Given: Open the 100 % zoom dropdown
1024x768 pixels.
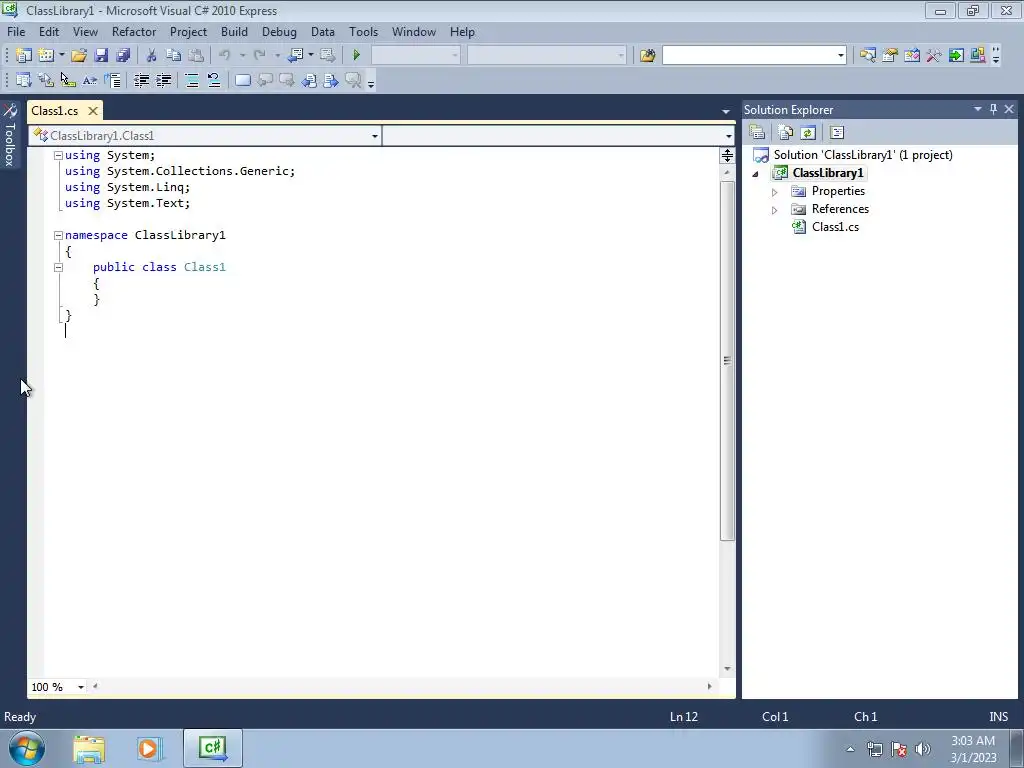Looking at the screenshot, I should coord(81,687).
